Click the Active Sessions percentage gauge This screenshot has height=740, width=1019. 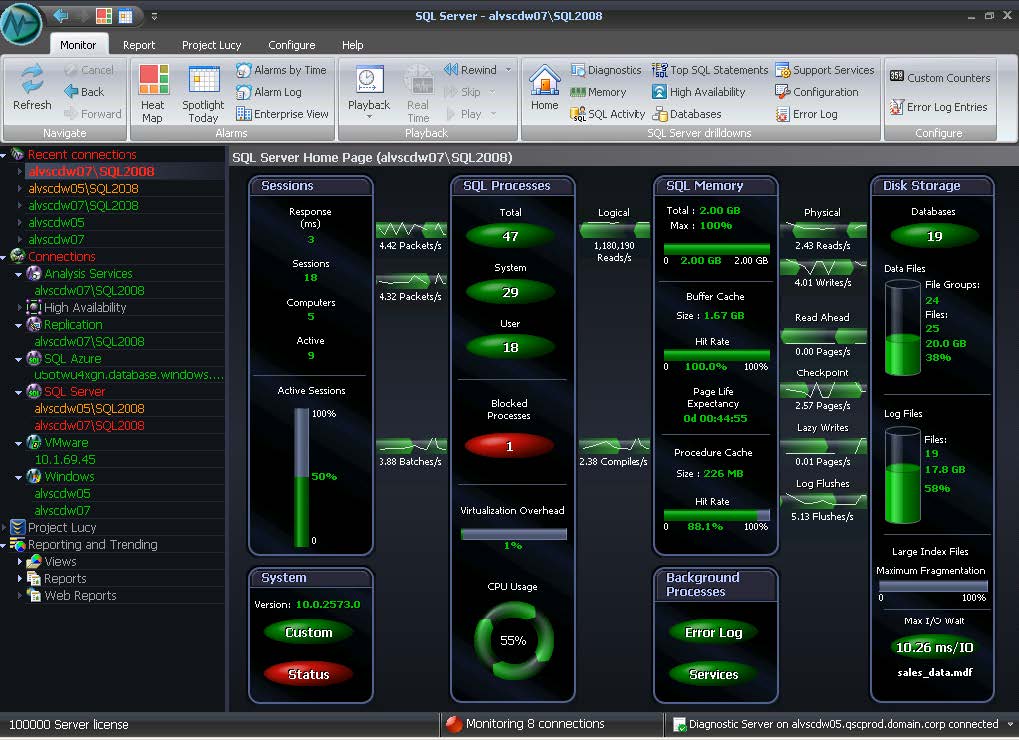(x=302, y=477)
